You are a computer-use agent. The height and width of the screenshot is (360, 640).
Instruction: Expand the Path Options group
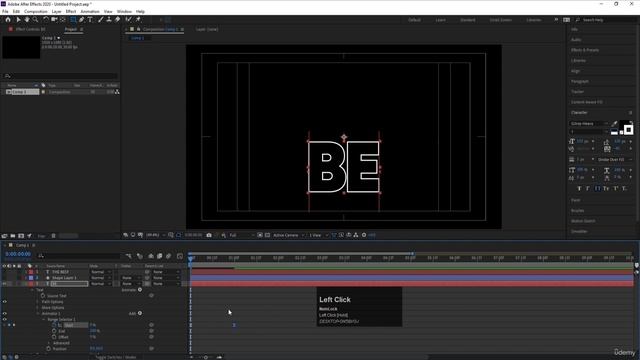(38, 302)
